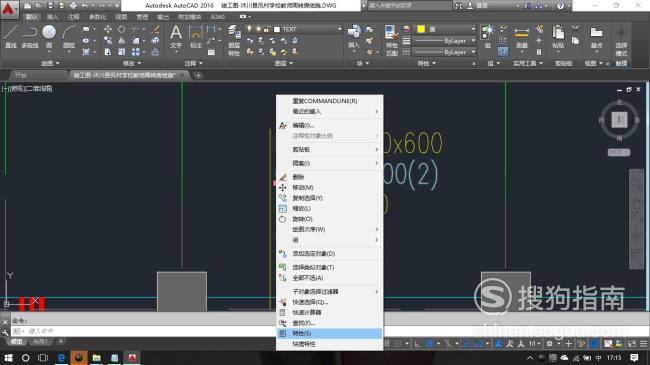Viewport: 650px width, 365px height.
Task: Click the Base point (基点) view icon
Action: point(596,36)
